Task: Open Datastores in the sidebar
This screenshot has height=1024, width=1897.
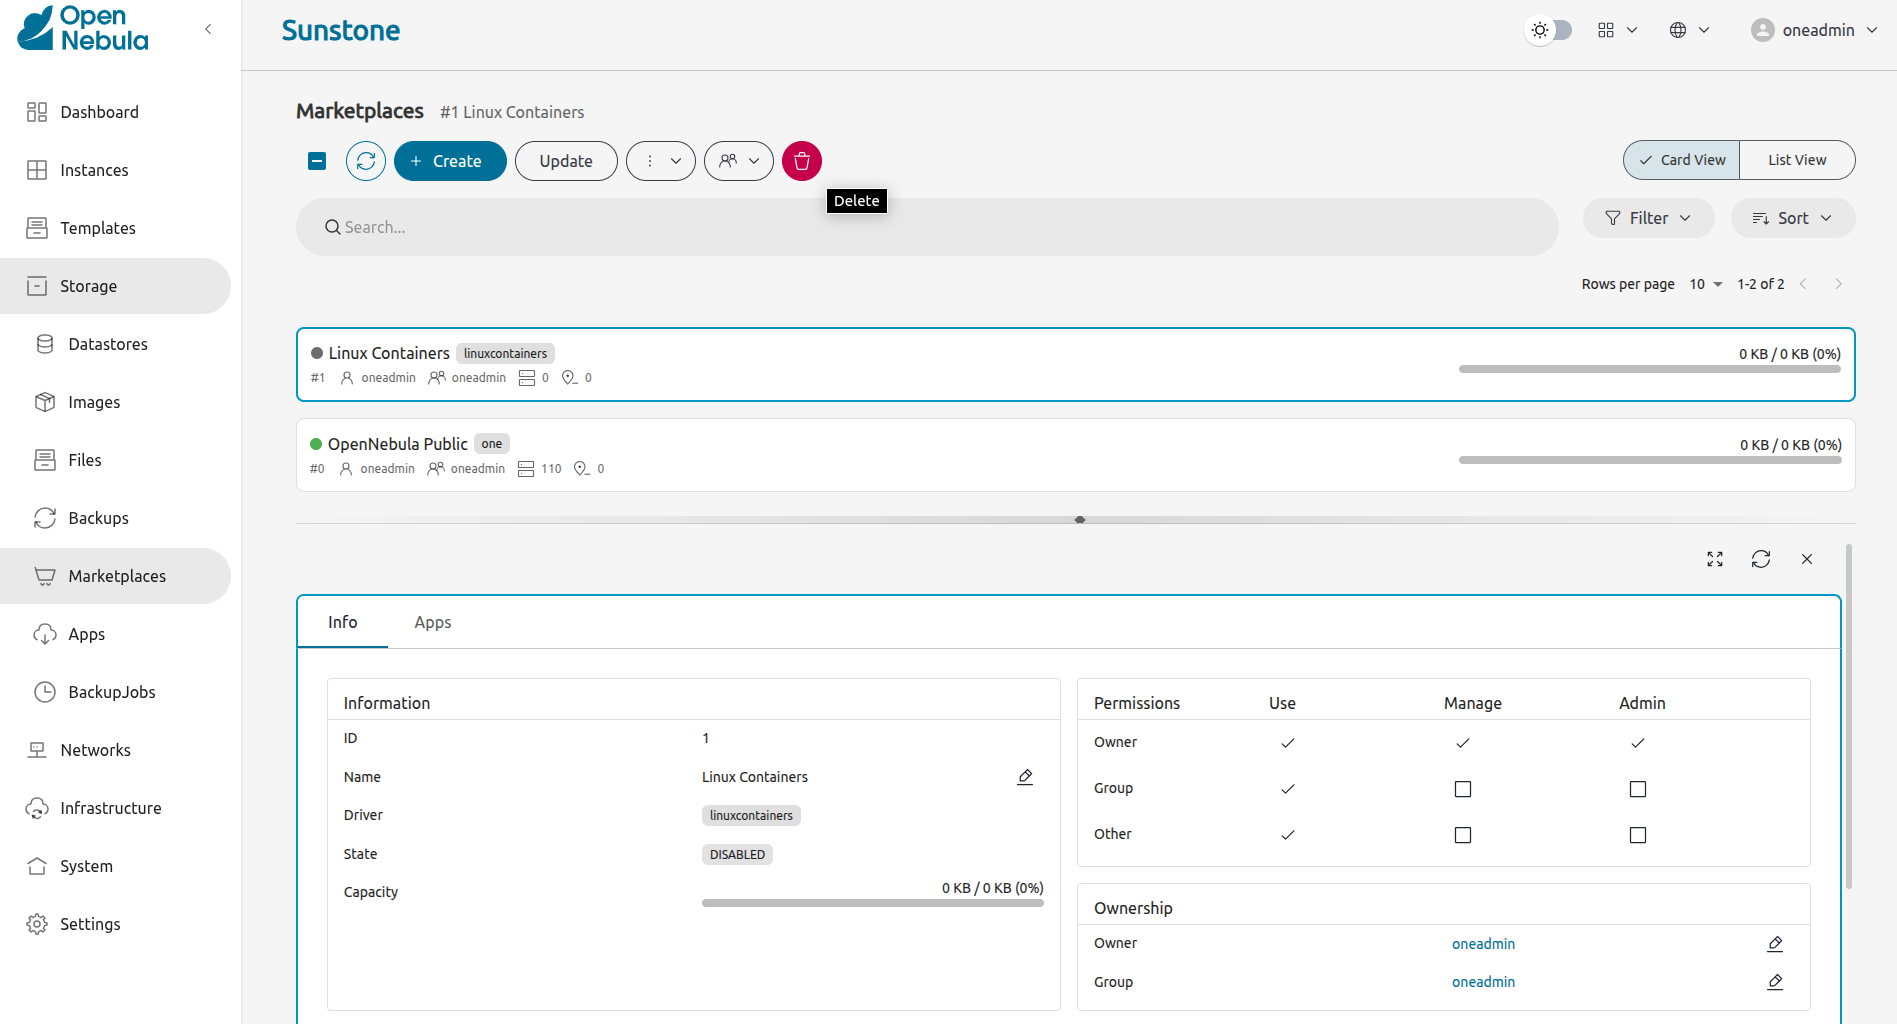Action: click(x=108, y=344)
